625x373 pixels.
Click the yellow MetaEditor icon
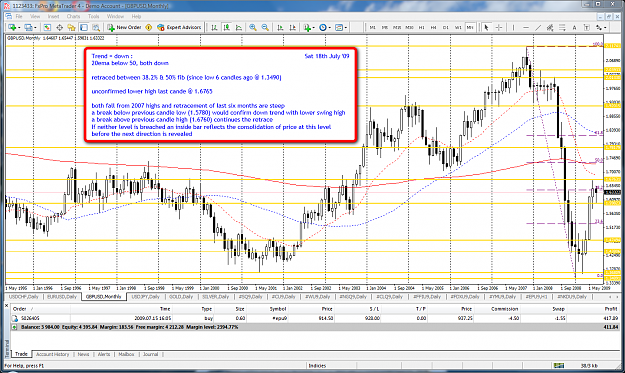click(149, 27)
